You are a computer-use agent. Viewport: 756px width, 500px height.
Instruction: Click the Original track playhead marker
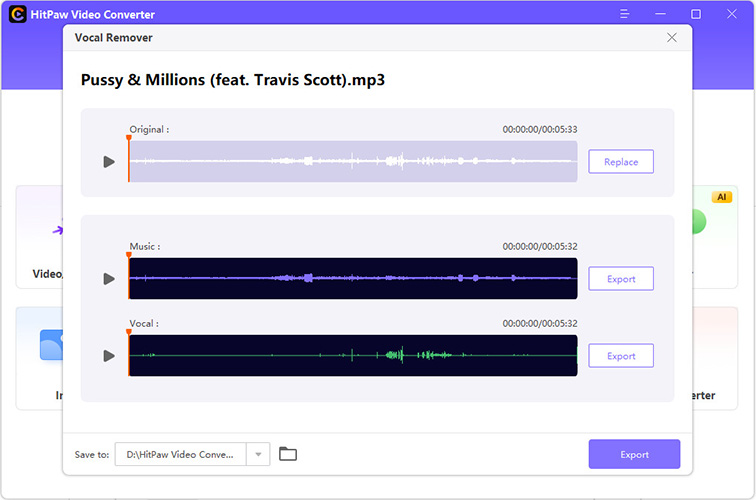pos(129,138)
